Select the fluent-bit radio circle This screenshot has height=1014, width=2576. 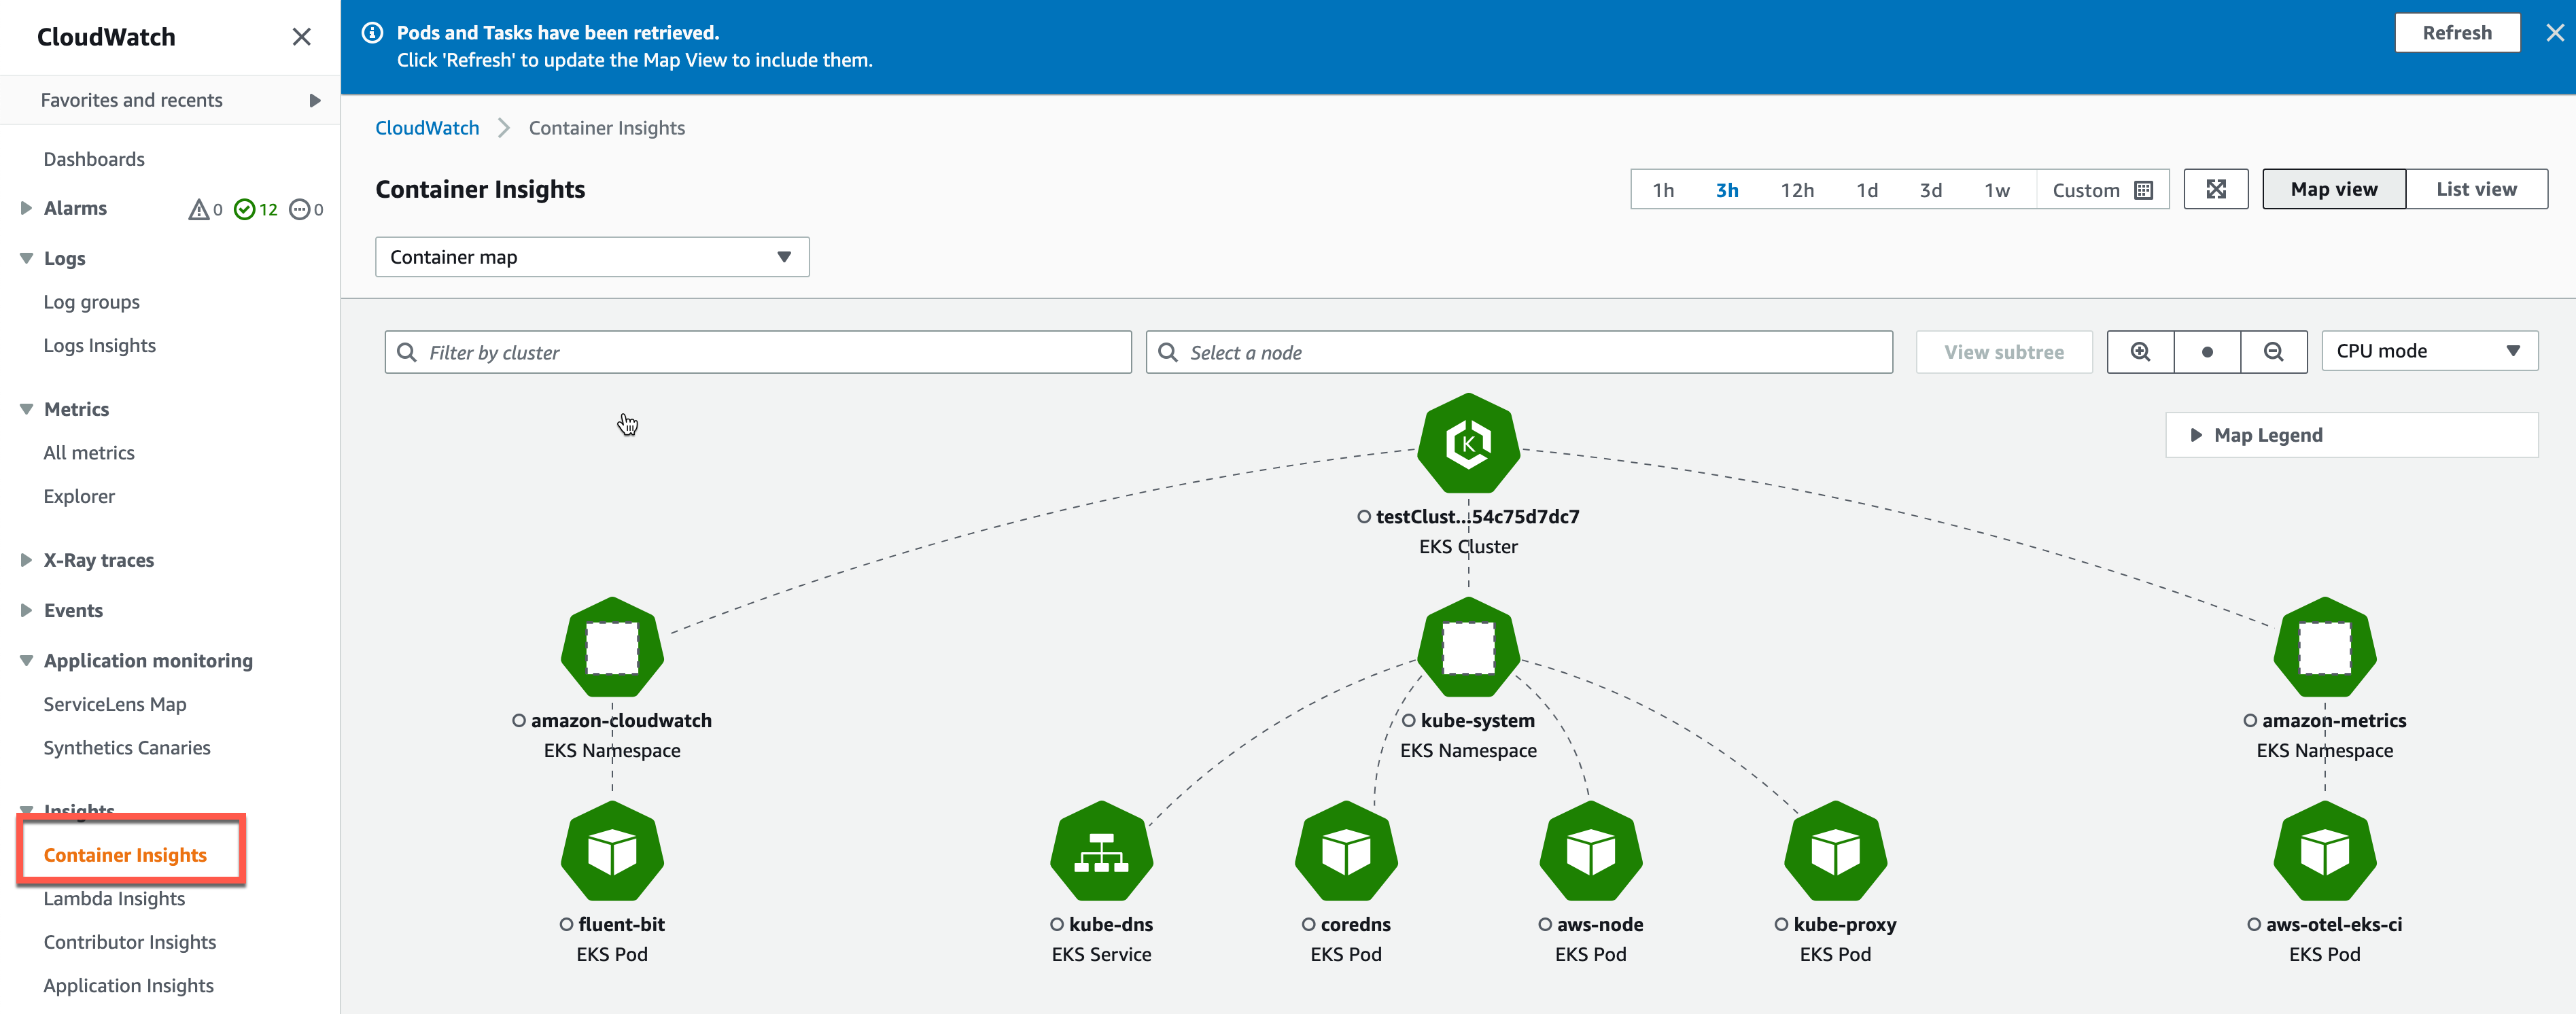point(566,924)
